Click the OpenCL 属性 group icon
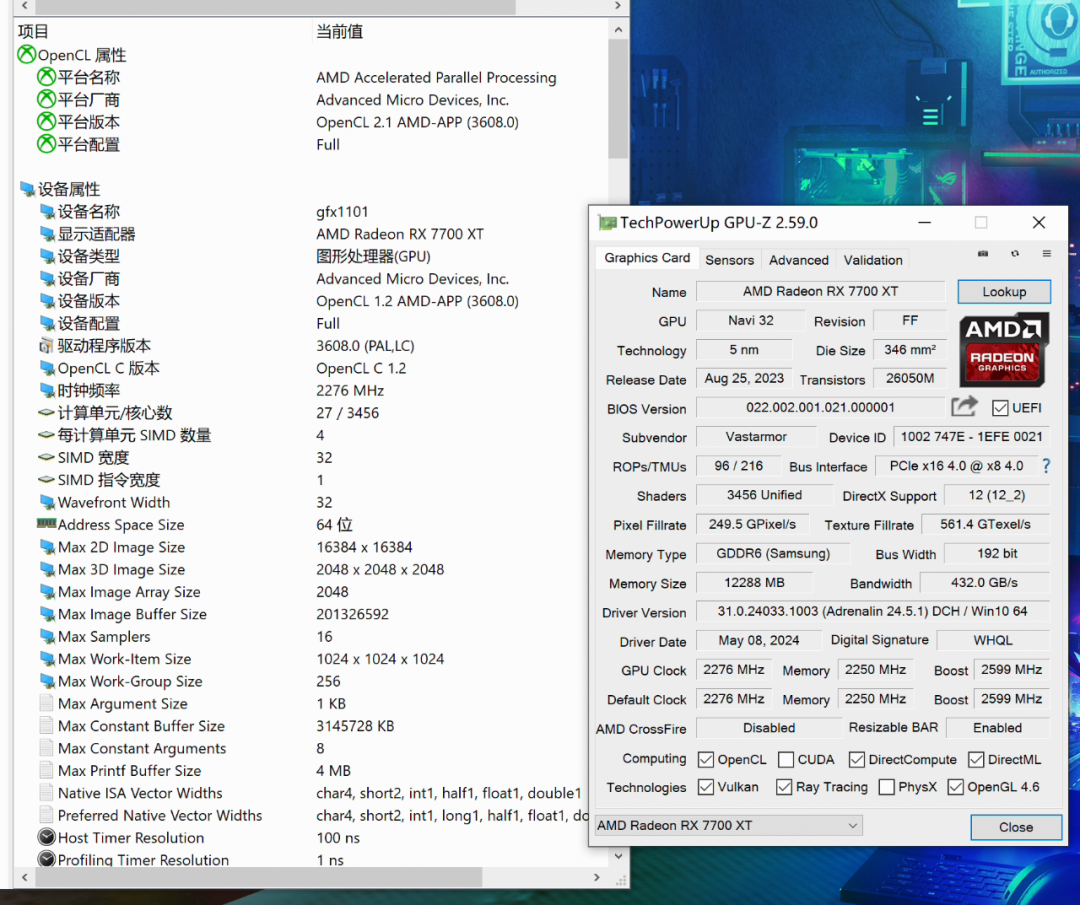The width and height of the screenshot is (1080, 905). (26, 54)
